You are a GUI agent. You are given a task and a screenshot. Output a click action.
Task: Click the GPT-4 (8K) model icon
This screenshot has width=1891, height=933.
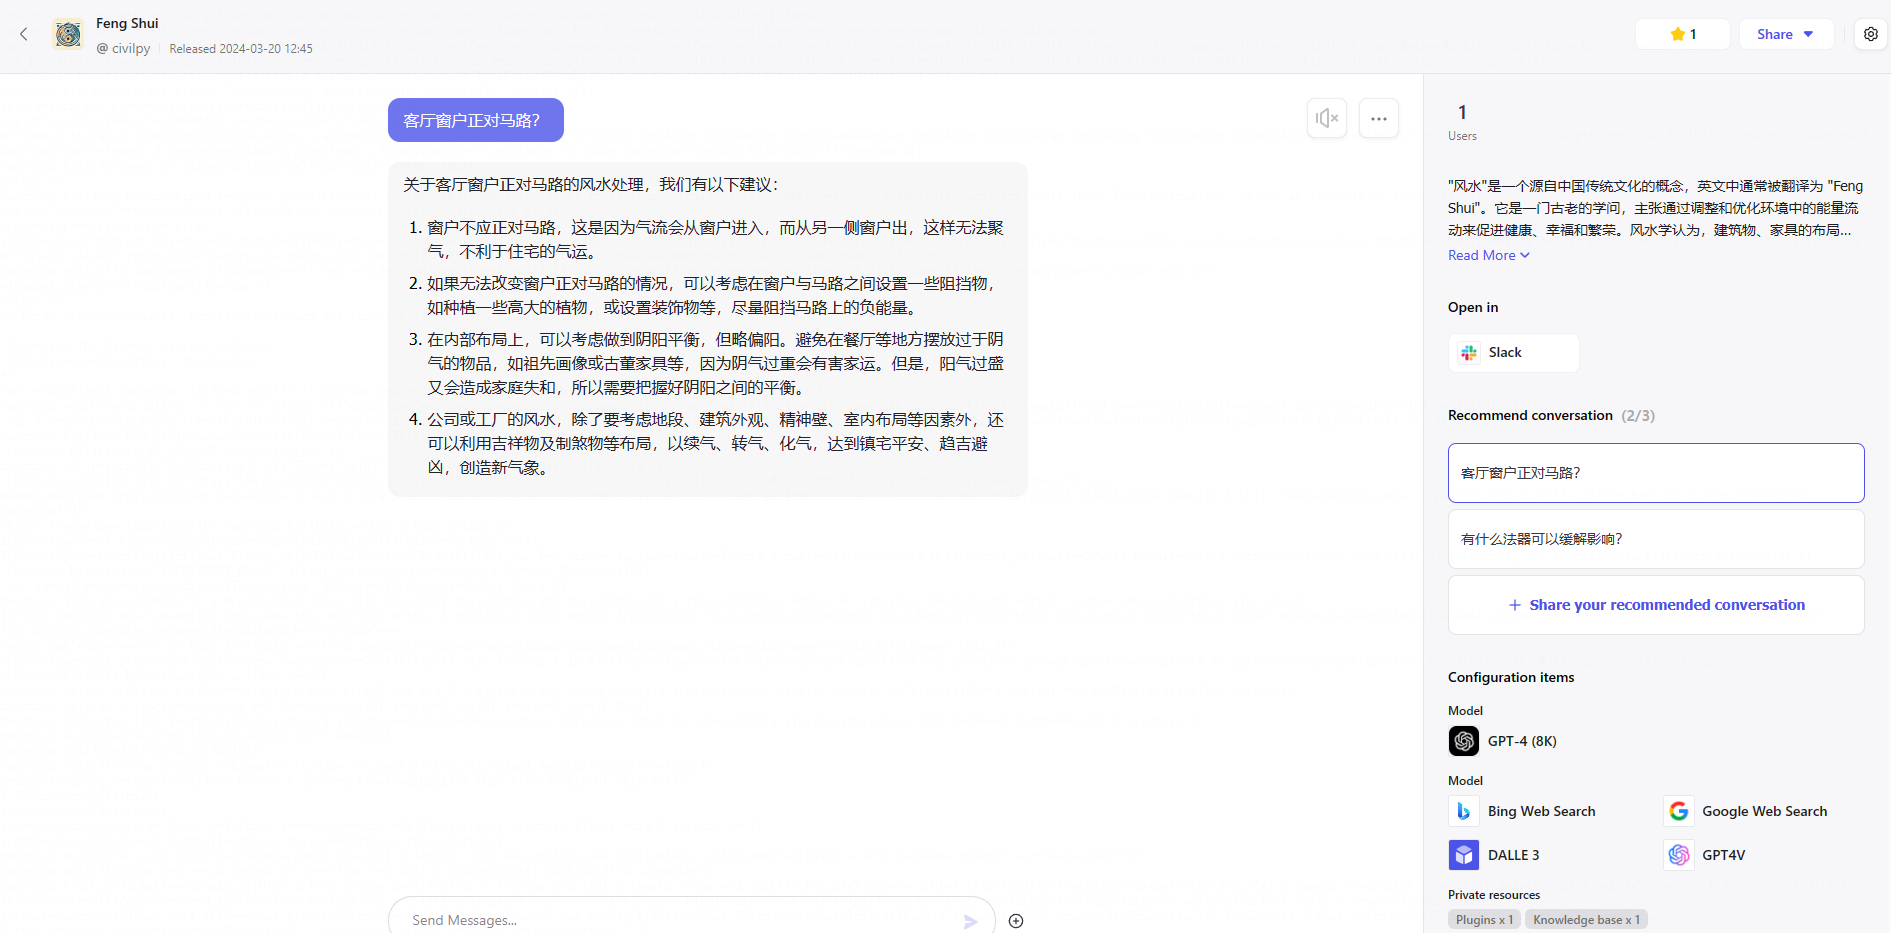click(x=1464, y=741)
